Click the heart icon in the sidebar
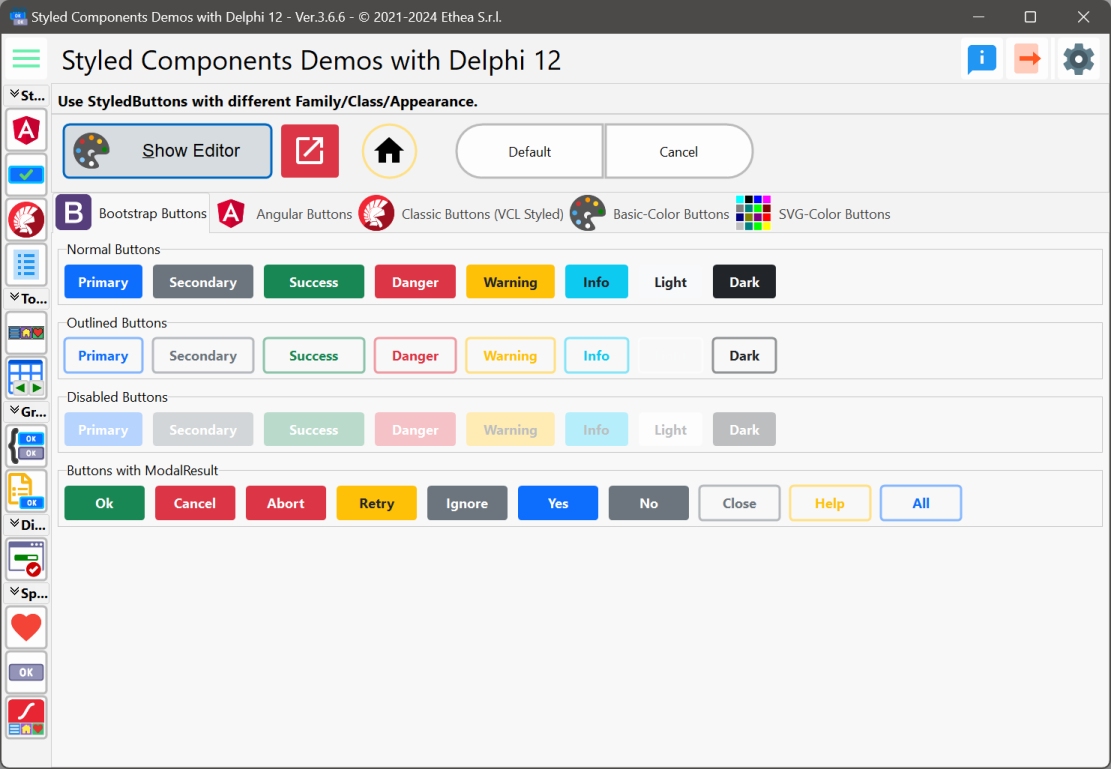This screenshot has height=769, width=1111. pos(26,627)
